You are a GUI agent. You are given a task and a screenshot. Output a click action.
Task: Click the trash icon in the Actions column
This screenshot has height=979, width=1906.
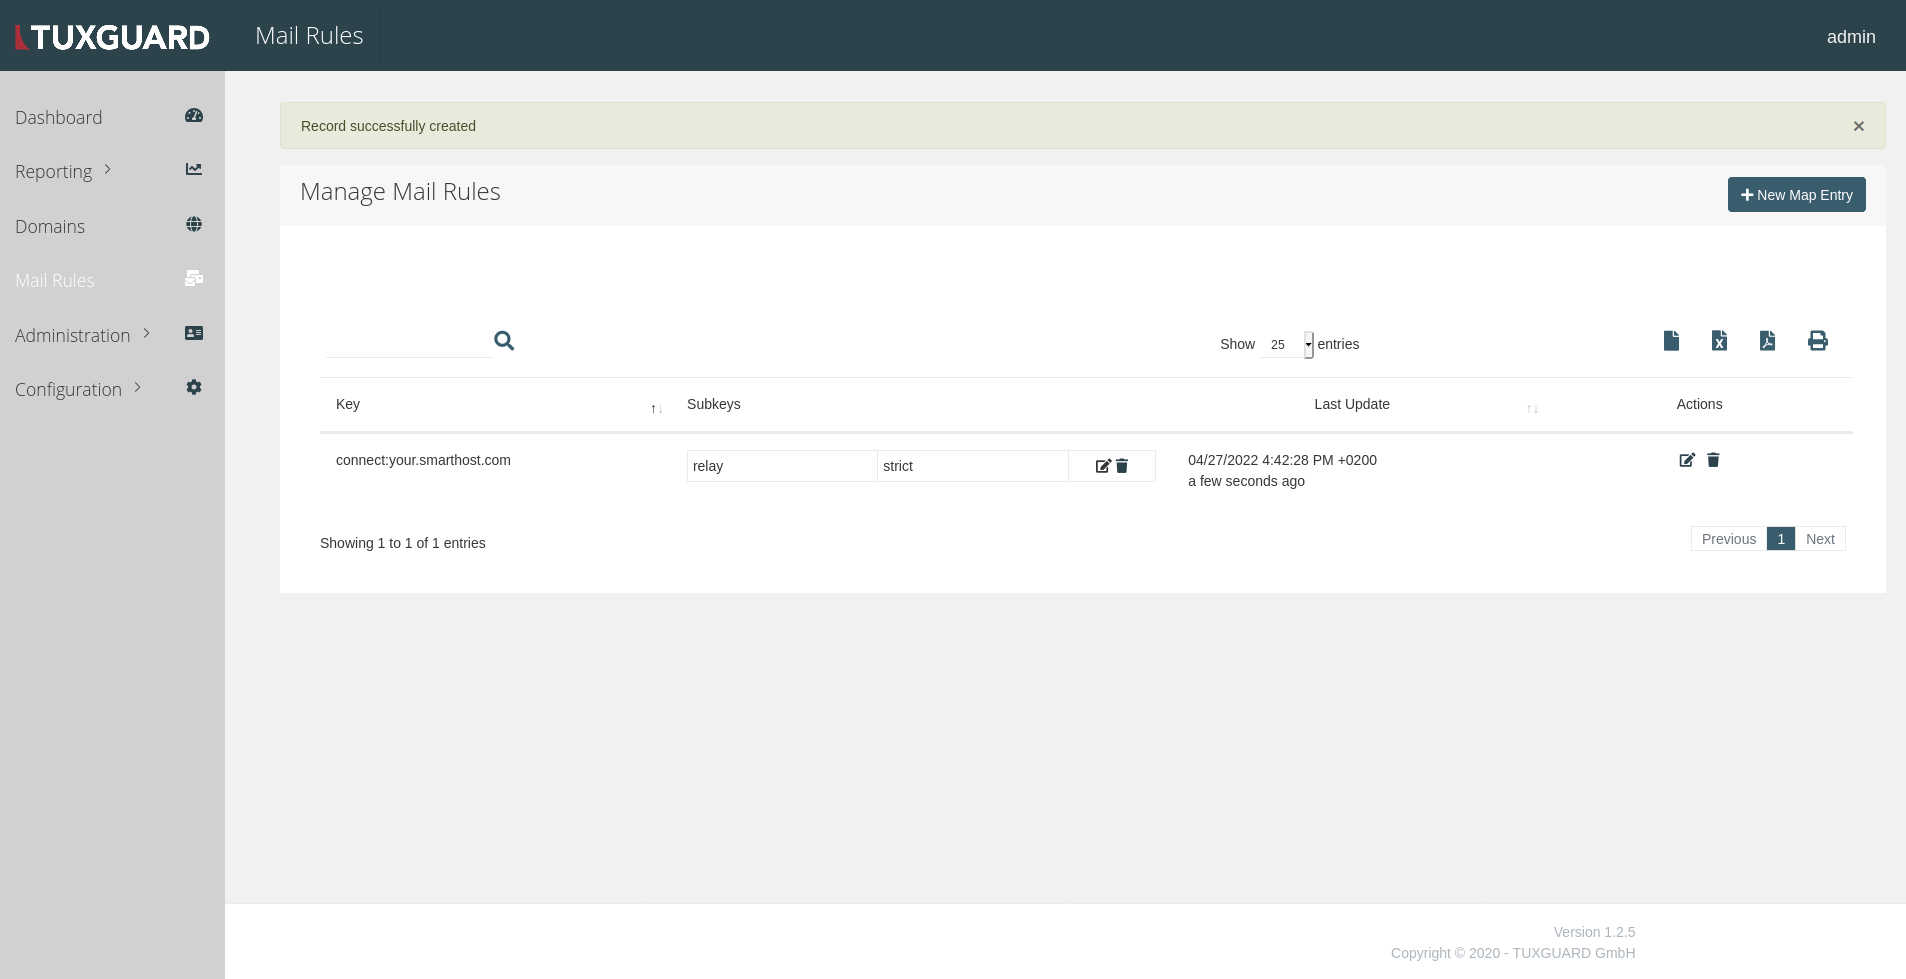(1712, 460)
